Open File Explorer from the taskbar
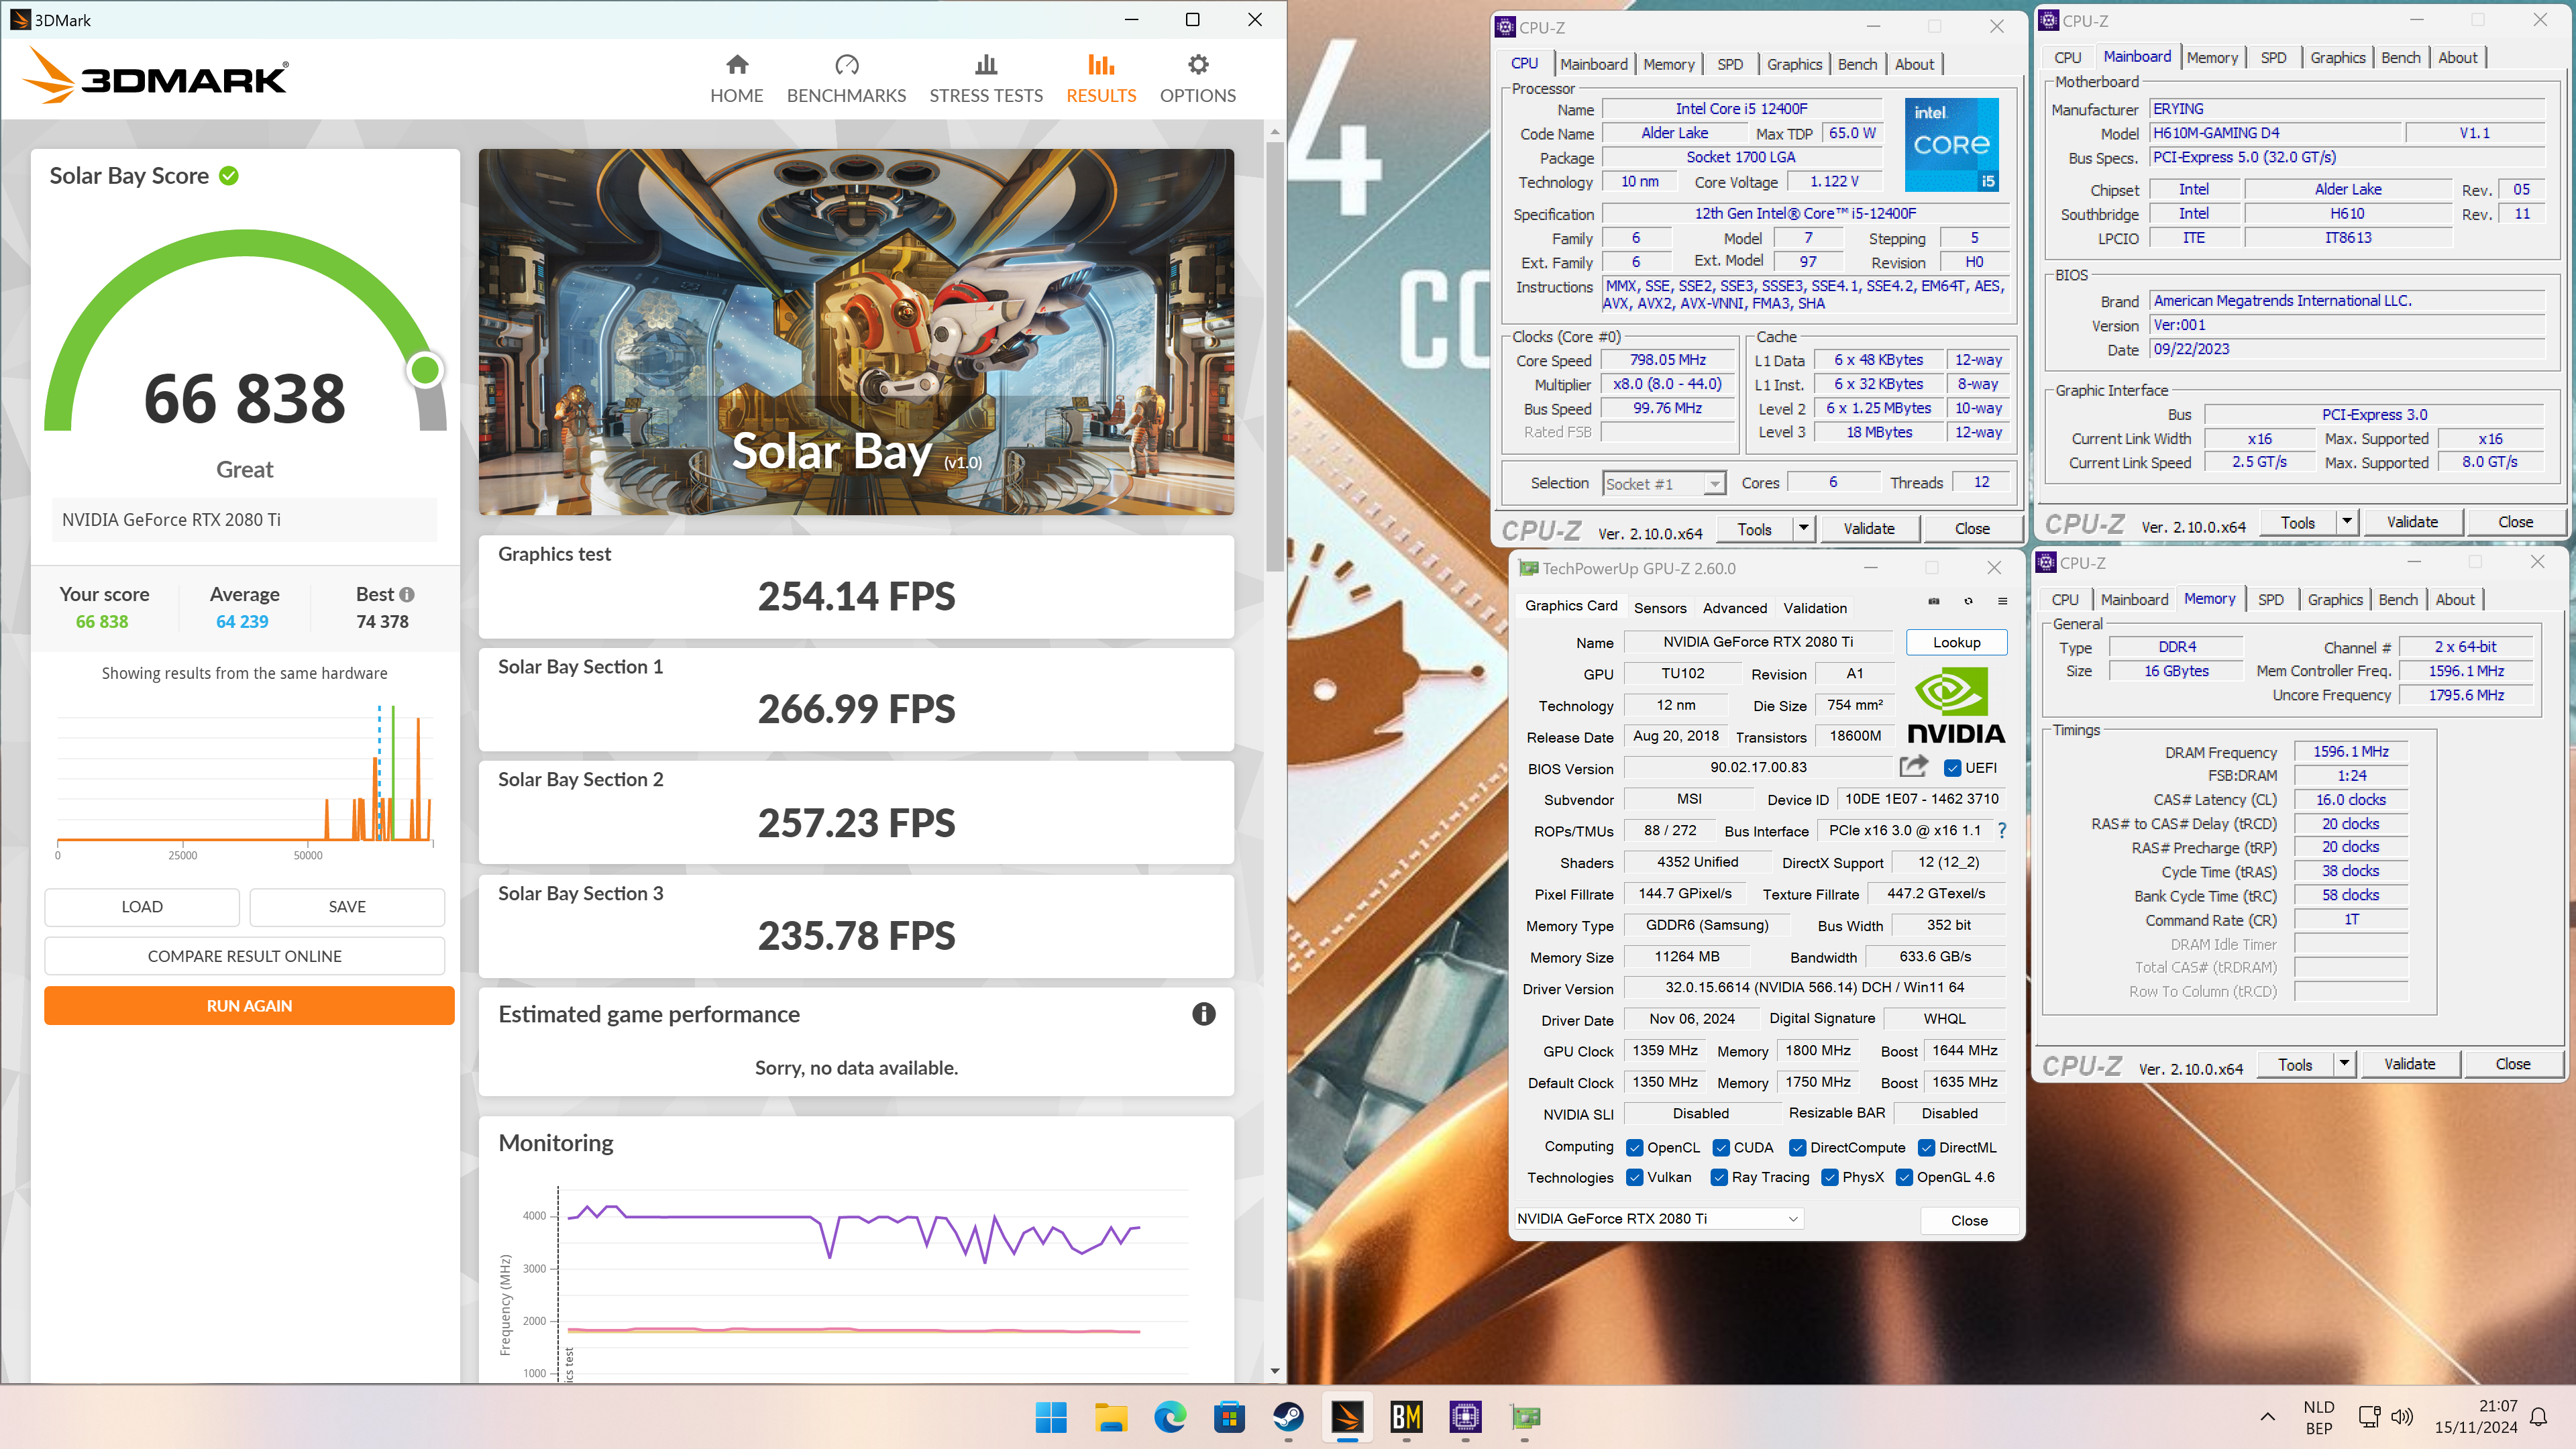2576x1449 pixels. pos(1110,1417)
